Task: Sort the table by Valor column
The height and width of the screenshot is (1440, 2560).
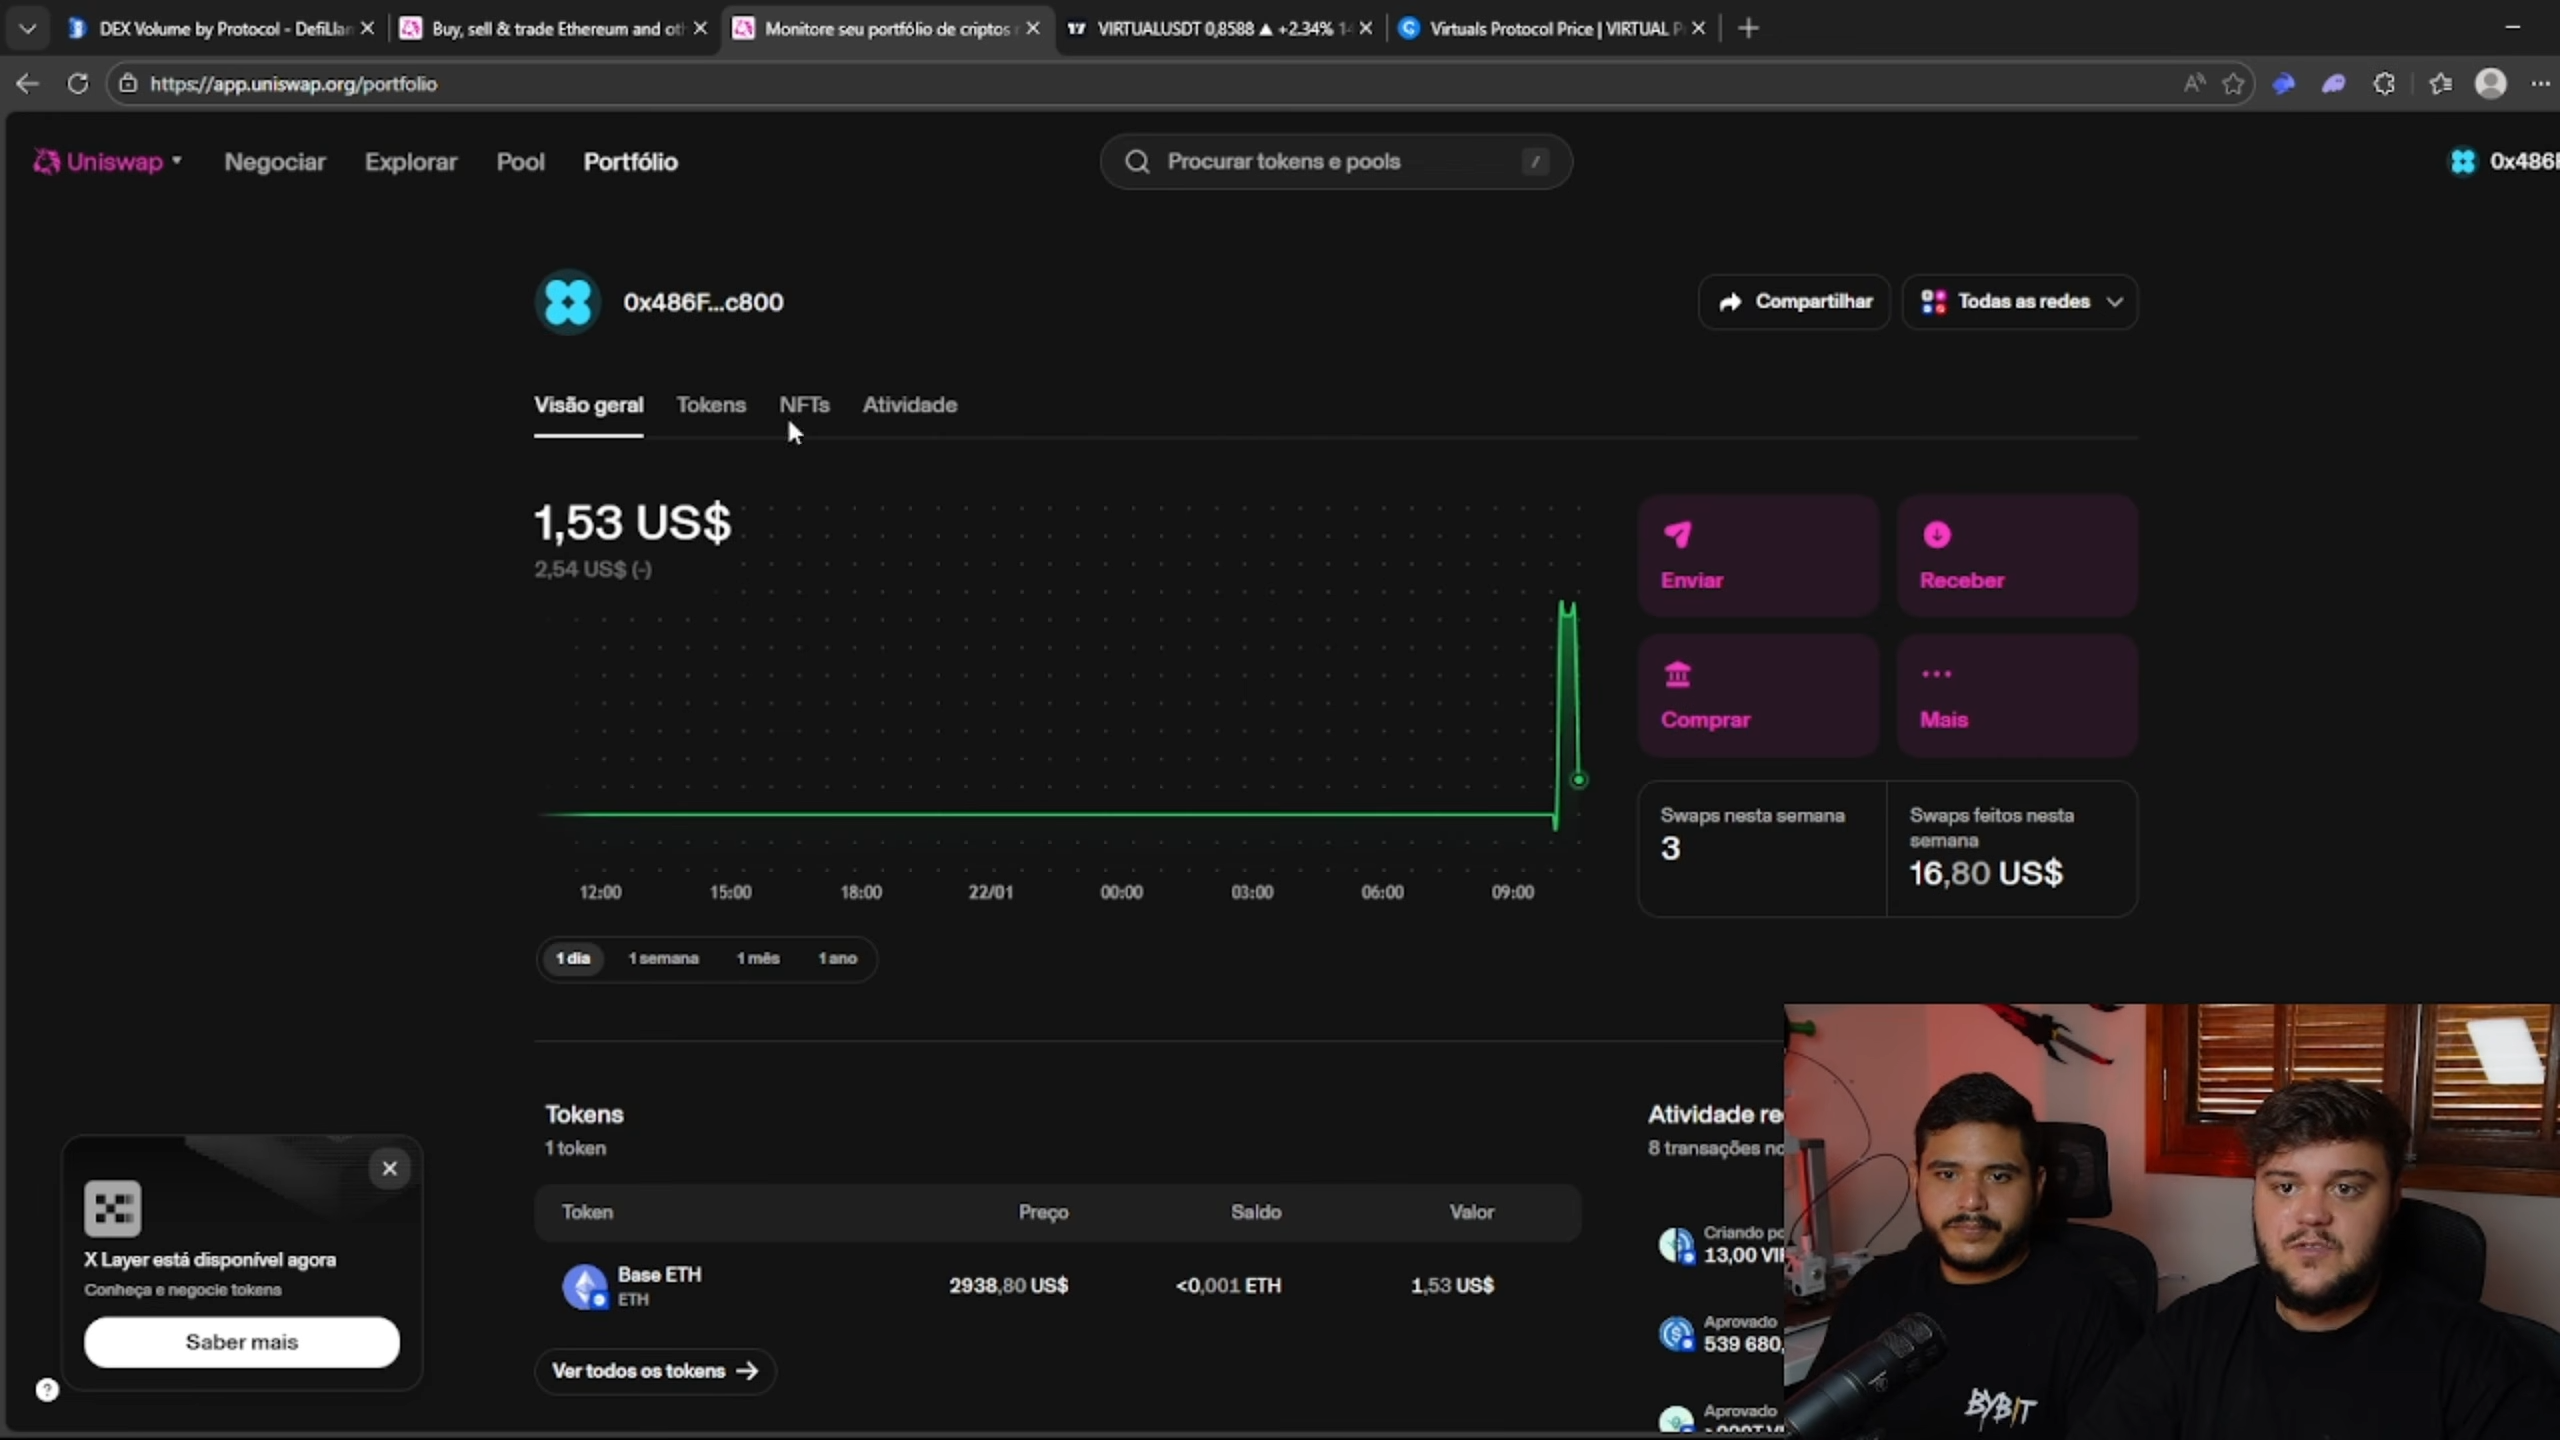Action: [x=1471, y=1212]
